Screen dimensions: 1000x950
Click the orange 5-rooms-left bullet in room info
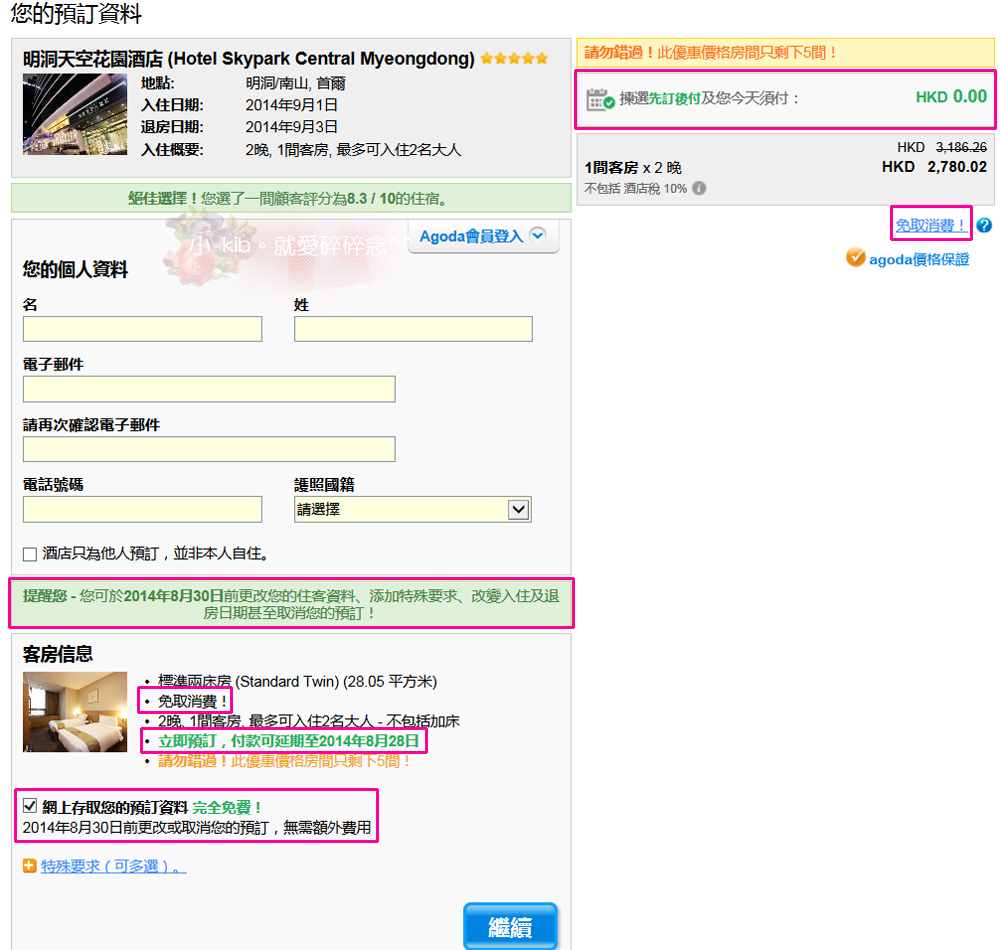click(284, 761)
